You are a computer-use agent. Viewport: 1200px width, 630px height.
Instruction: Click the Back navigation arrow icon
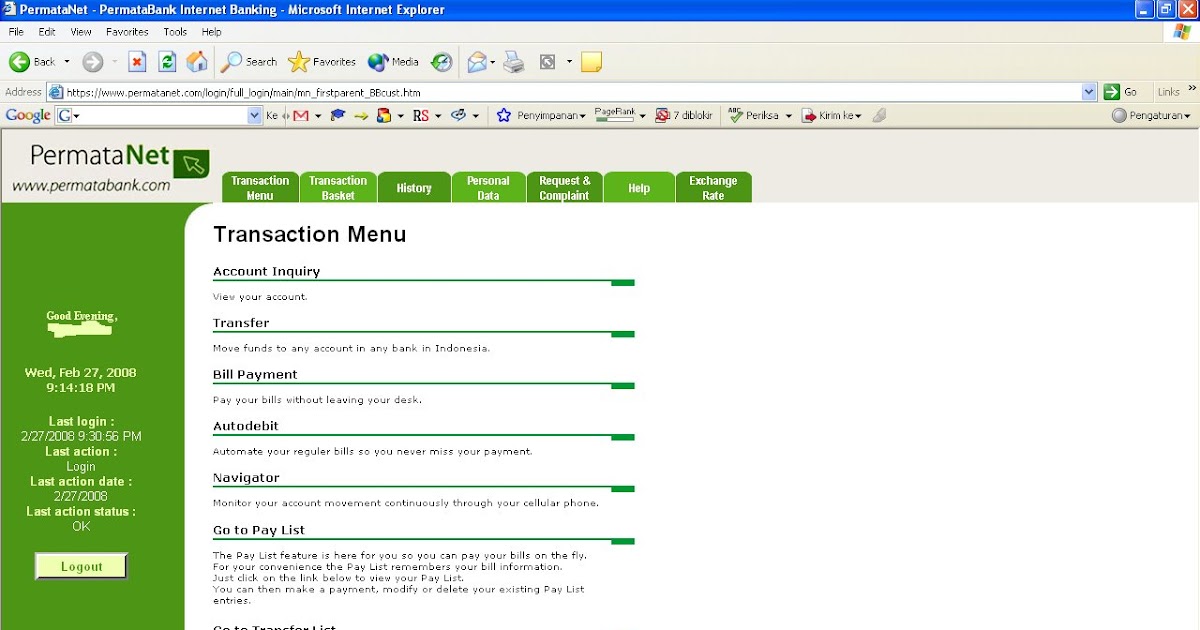19,62
